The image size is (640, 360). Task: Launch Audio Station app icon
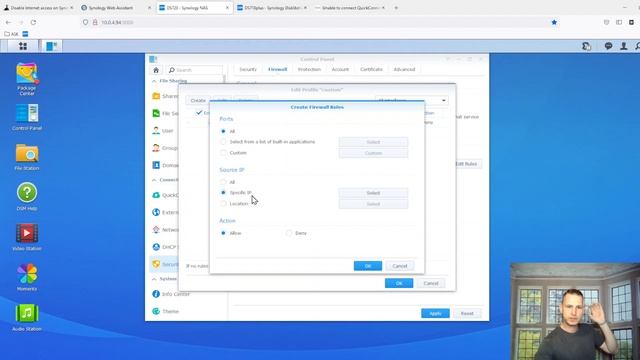[27, 317]
